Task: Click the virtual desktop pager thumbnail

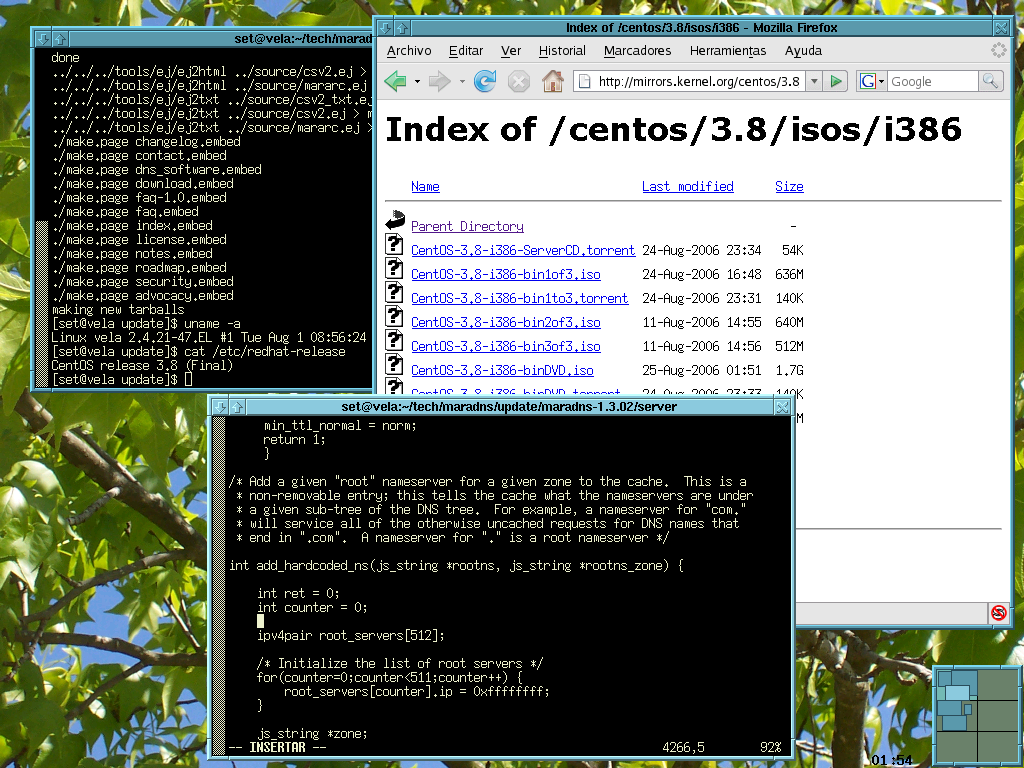Action: pyautogui.click(x=977, y=716)
